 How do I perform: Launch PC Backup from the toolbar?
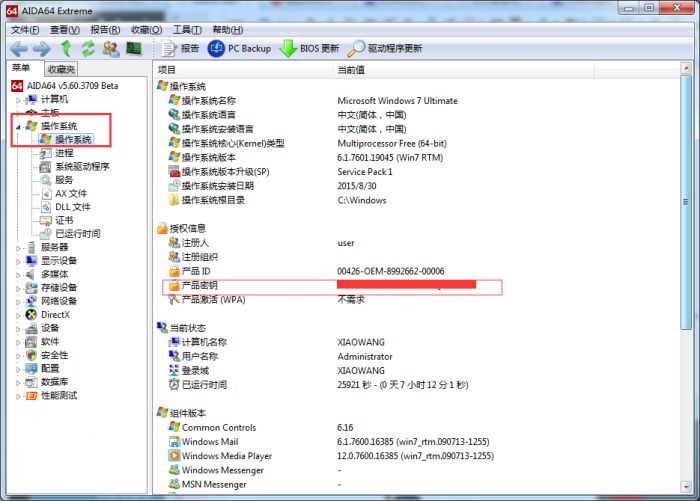[x=239, y=48]
